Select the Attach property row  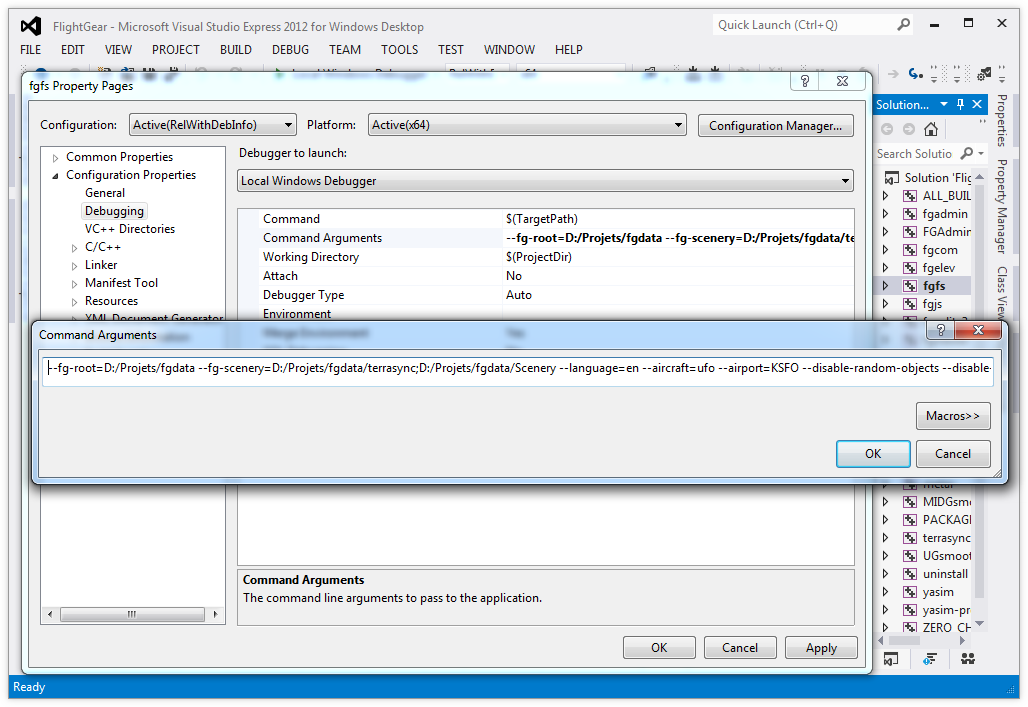546,276
